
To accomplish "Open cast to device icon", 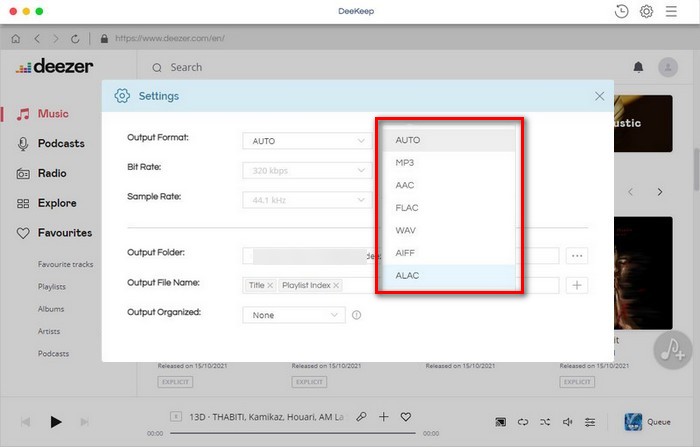I will (500, 422).
